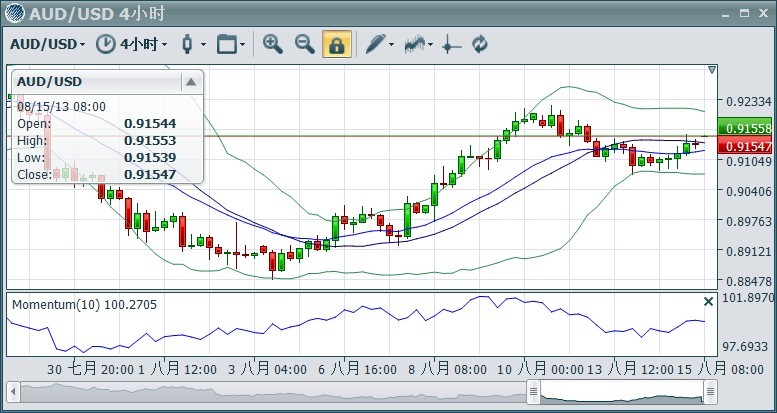Toggle the chart lock button
Image resolution: width=777 pixels, height=413 pixels.
tap(337, 44)
